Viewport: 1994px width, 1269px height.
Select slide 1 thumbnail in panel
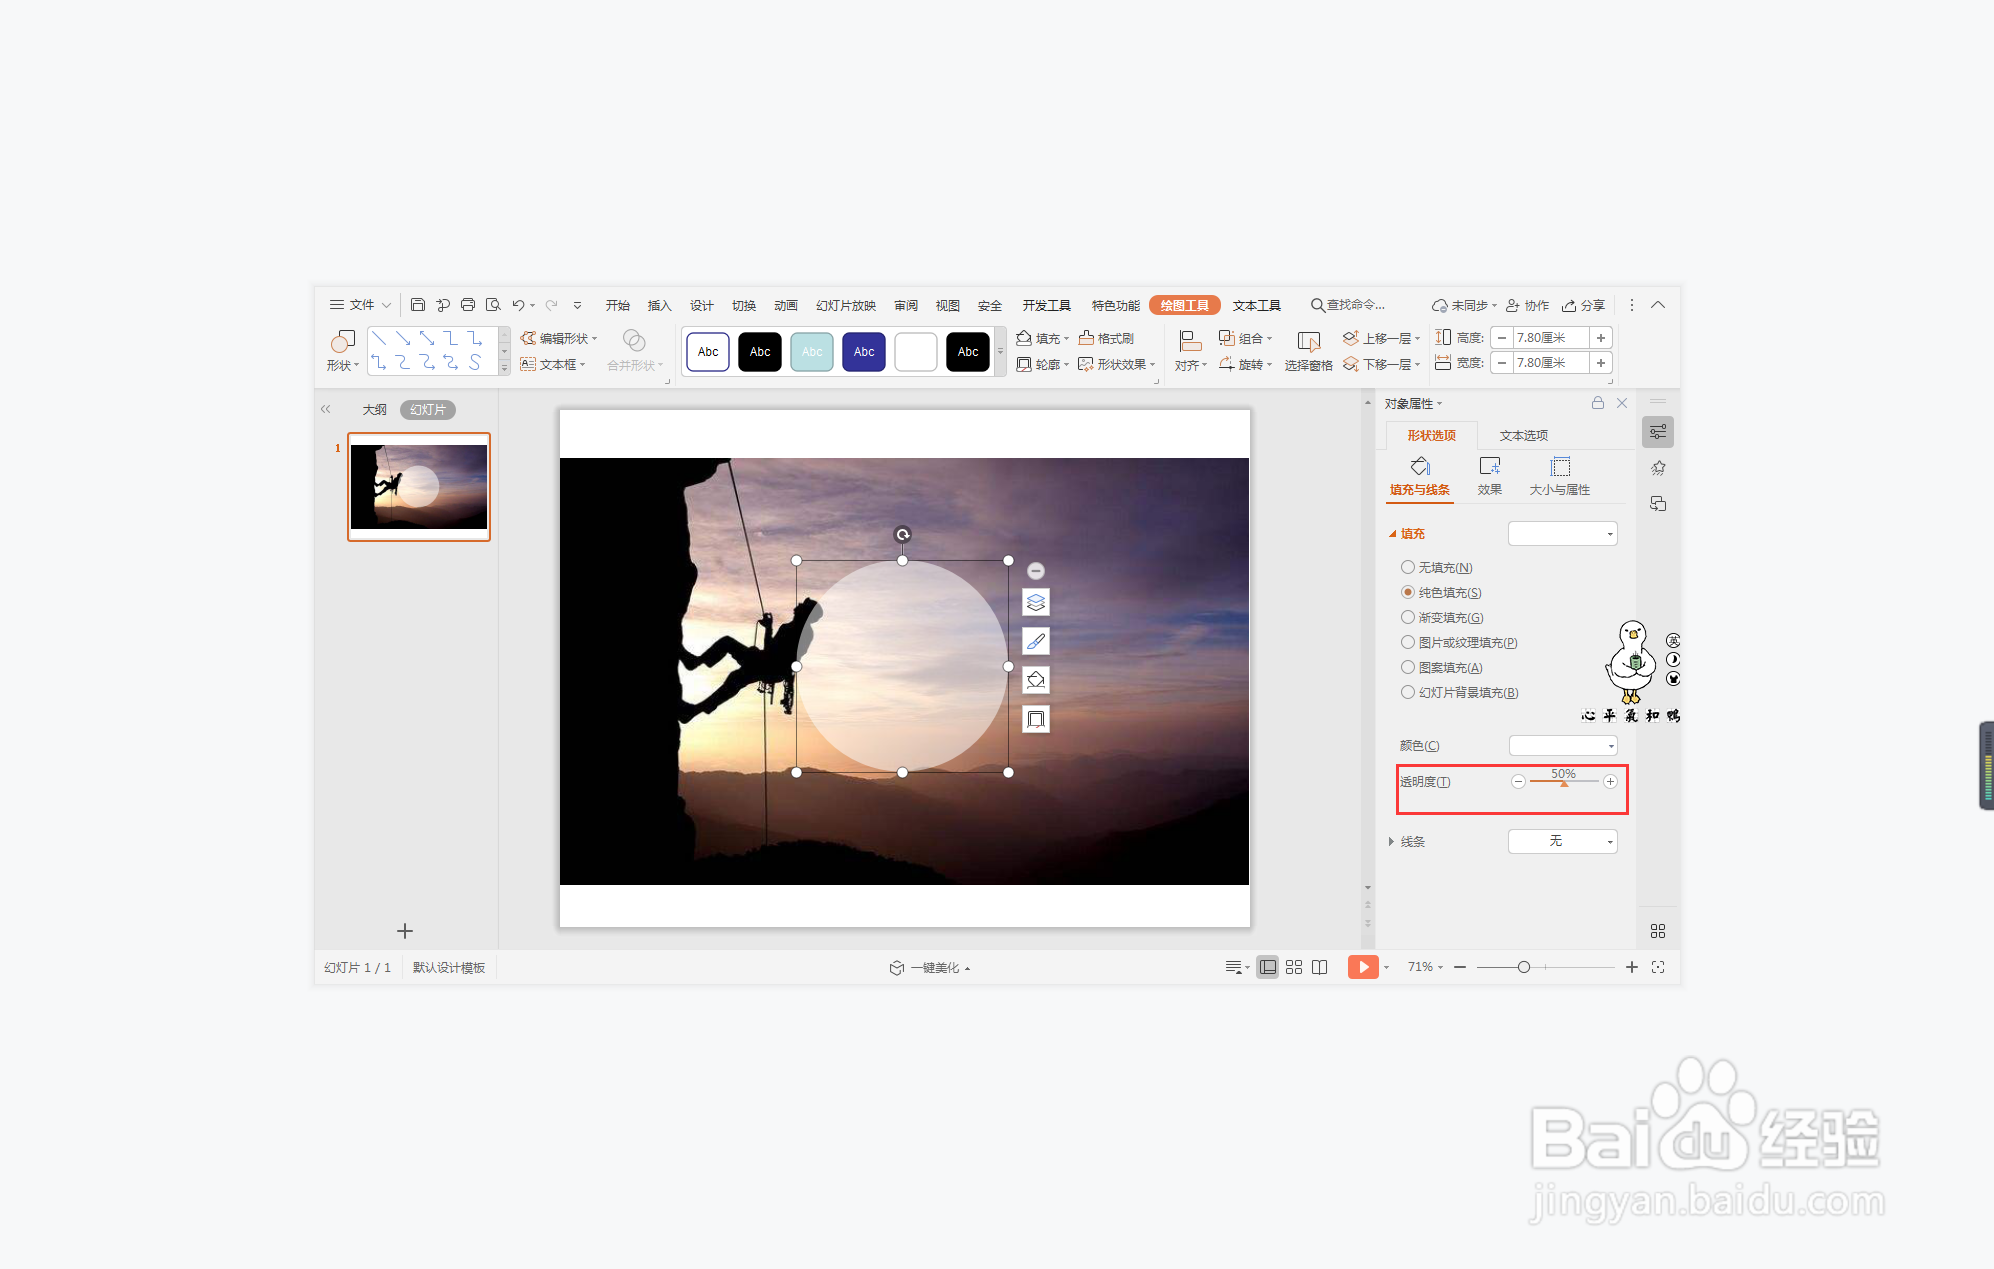pos(419,487)
